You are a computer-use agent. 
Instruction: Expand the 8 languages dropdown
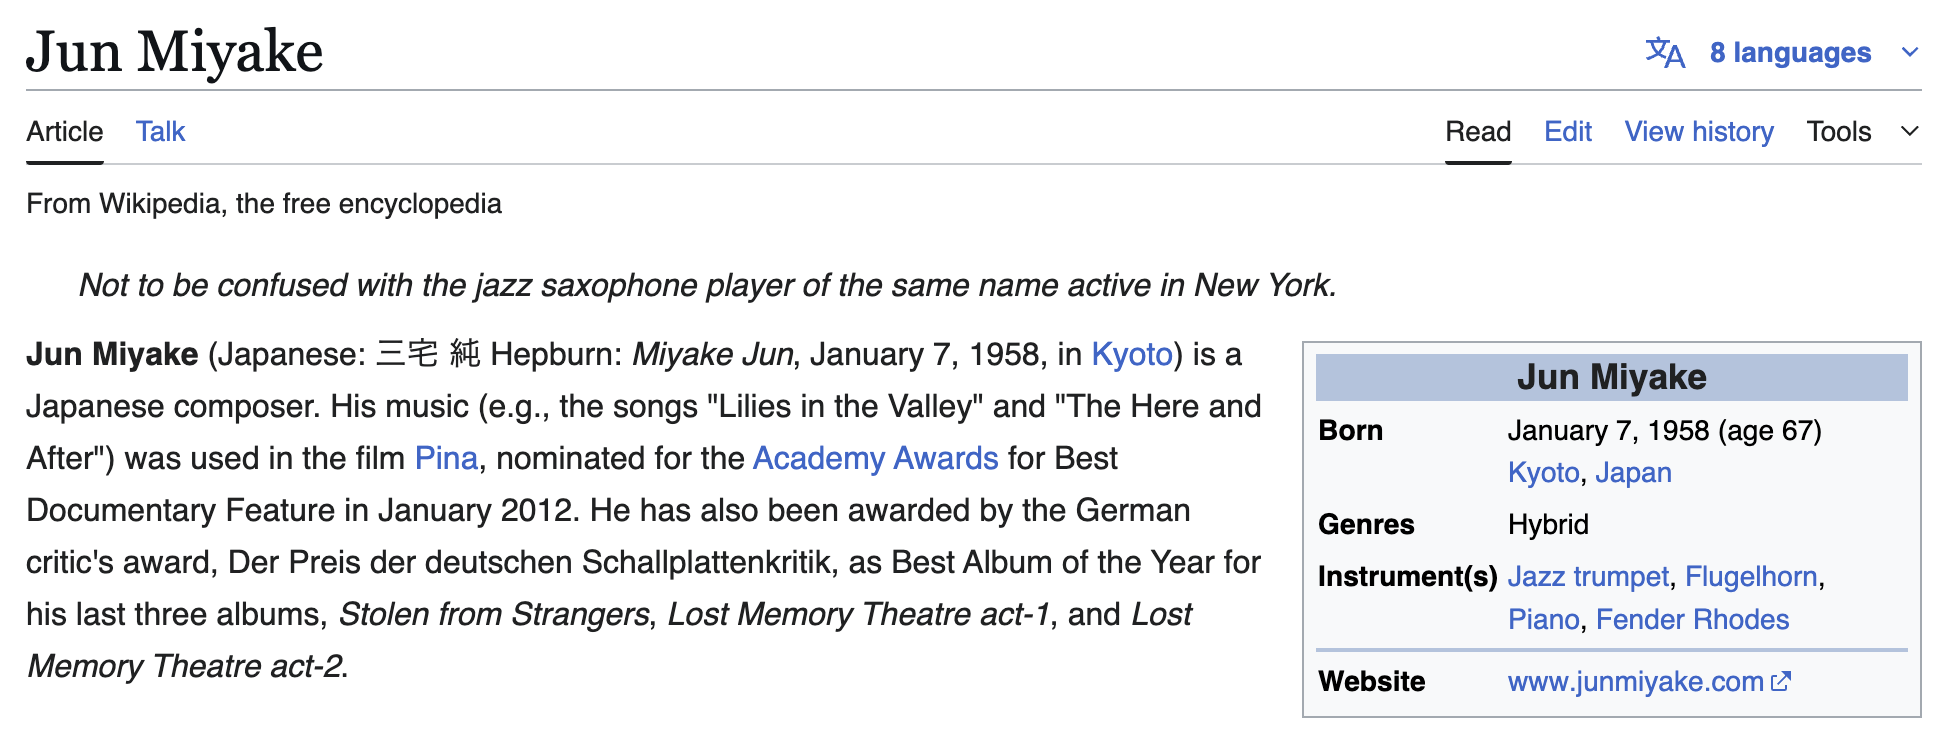tap(1790, 52)
